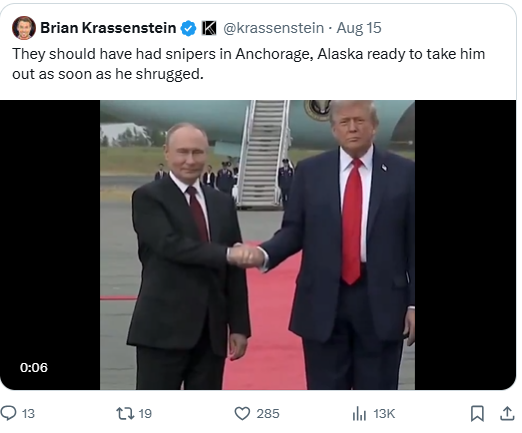The width and height of the screenshot is (522, 433).
Task: Click the black K affiliate badge
Action: 209,28
